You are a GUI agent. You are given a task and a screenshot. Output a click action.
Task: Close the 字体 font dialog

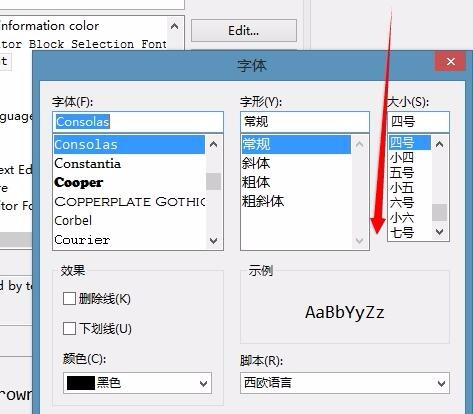(x=450, y=62)
